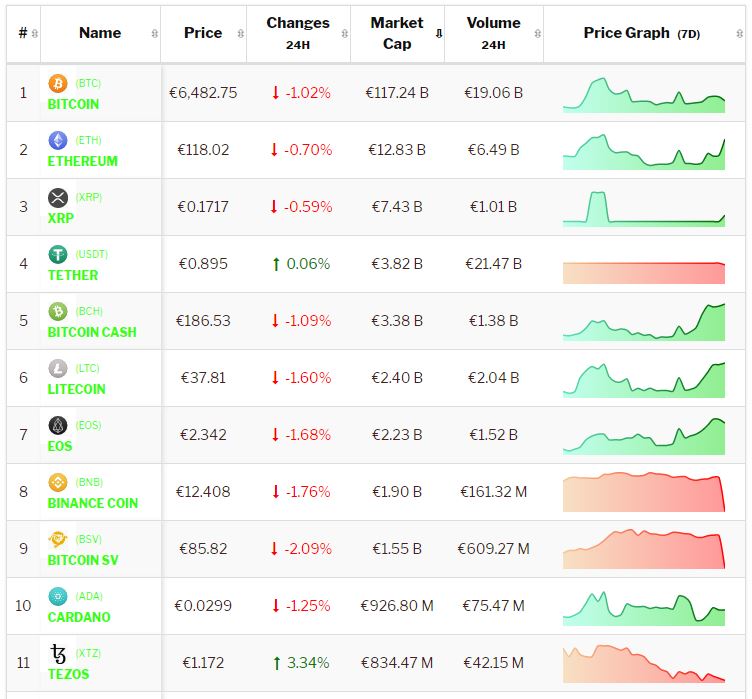Click the Tether coin icon
This screenshot has height=699, width=752.
(57, 254)
